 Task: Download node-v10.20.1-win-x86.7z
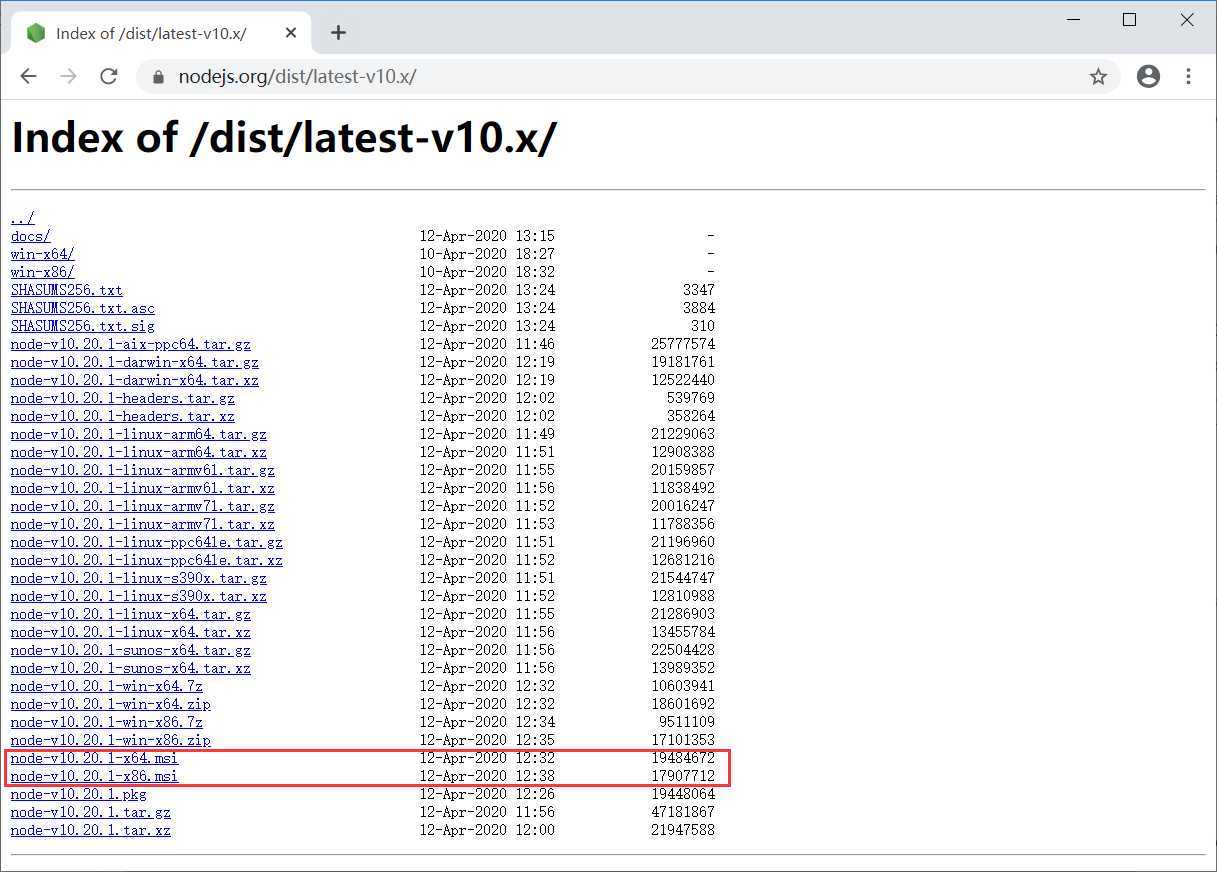coord(107,722)
